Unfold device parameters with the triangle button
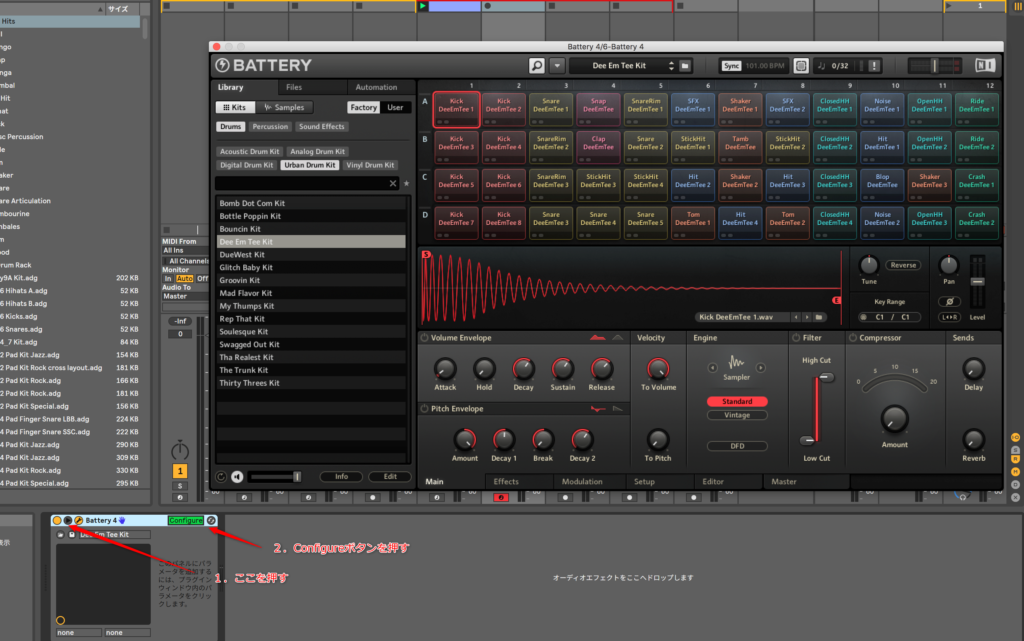The height and width of the screenshot is (641, 1024). tap(67, 520)
